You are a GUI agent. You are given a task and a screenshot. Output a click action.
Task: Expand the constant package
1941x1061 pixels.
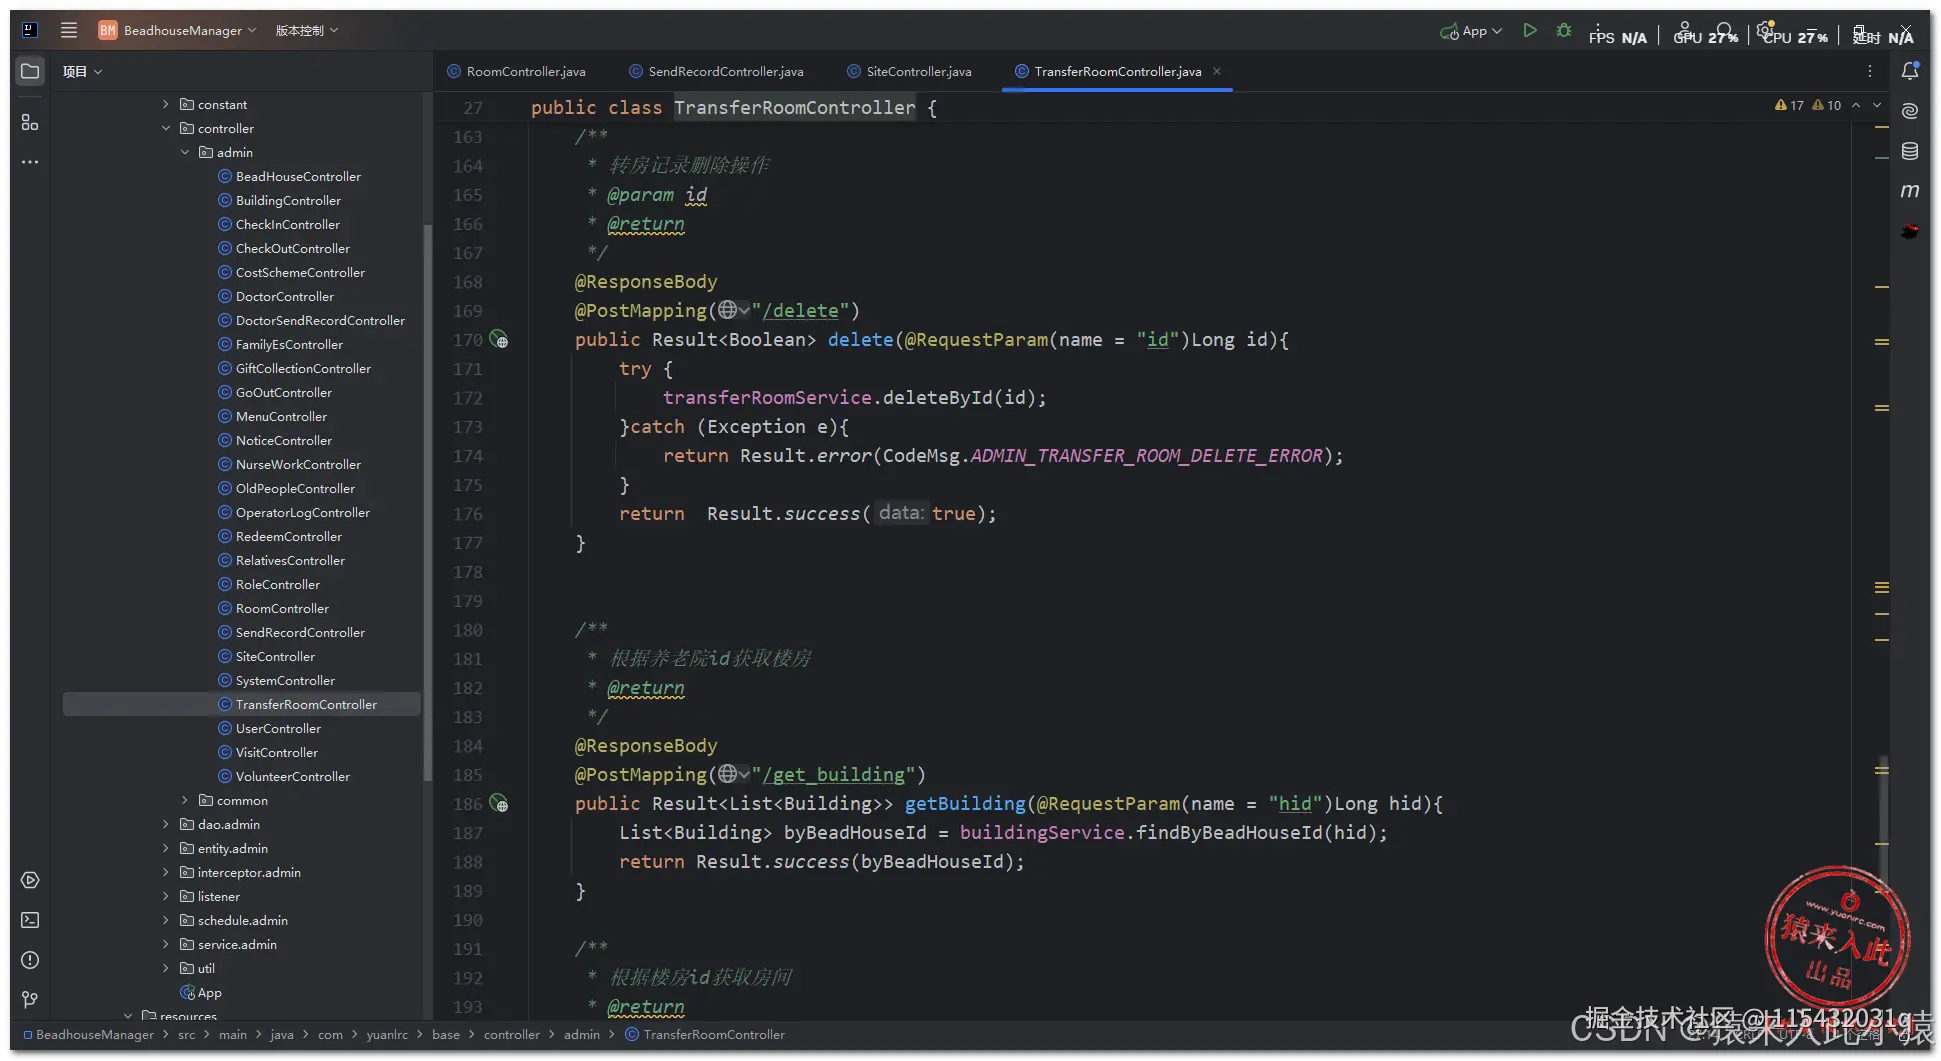click(166, 104)
